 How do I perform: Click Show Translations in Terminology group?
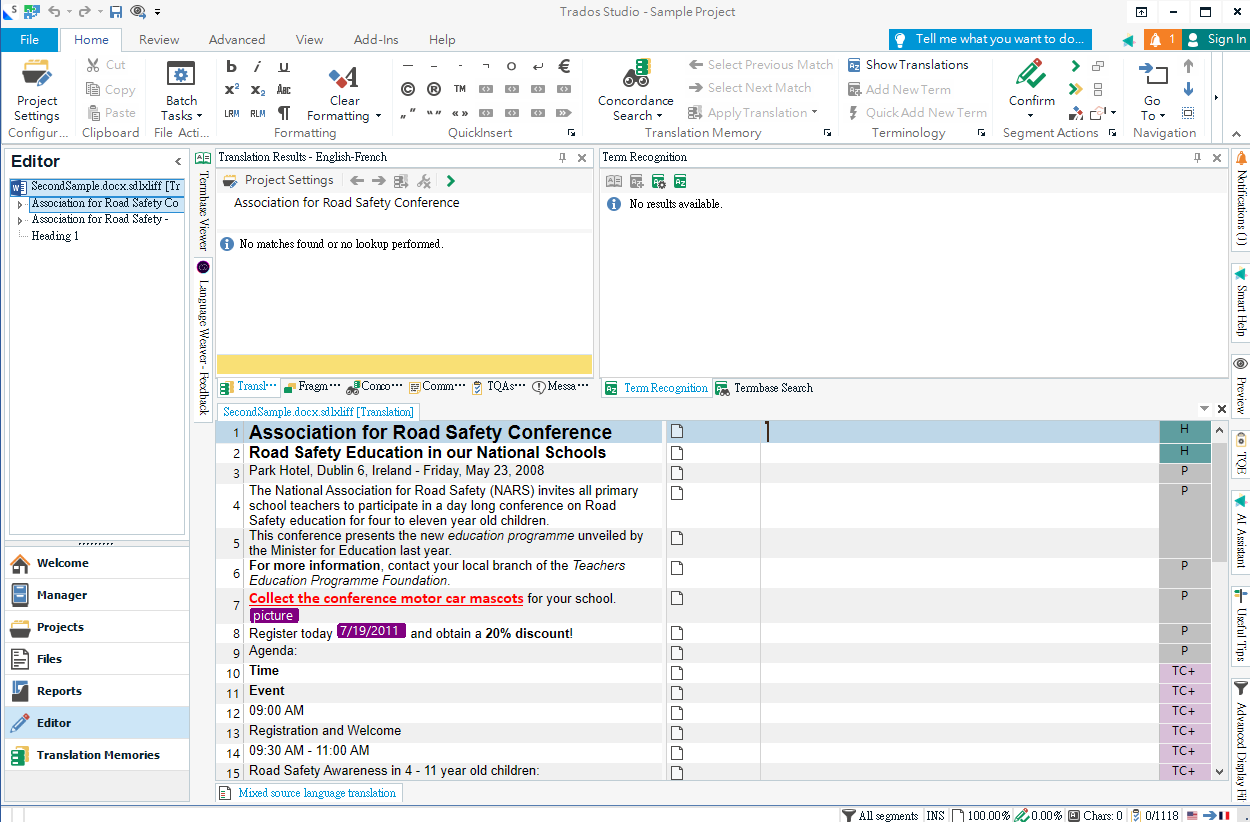click(908, 65)
